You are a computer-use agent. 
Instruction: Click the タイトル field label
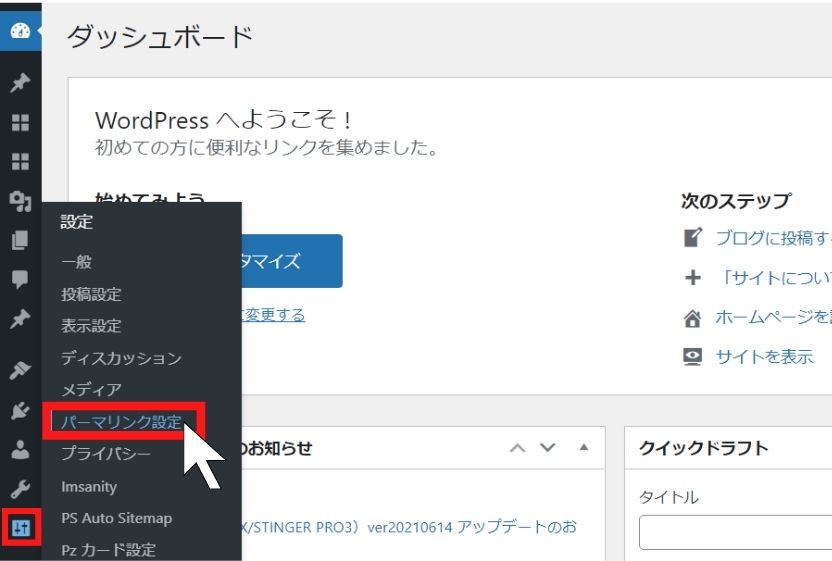tap(669, 497)
